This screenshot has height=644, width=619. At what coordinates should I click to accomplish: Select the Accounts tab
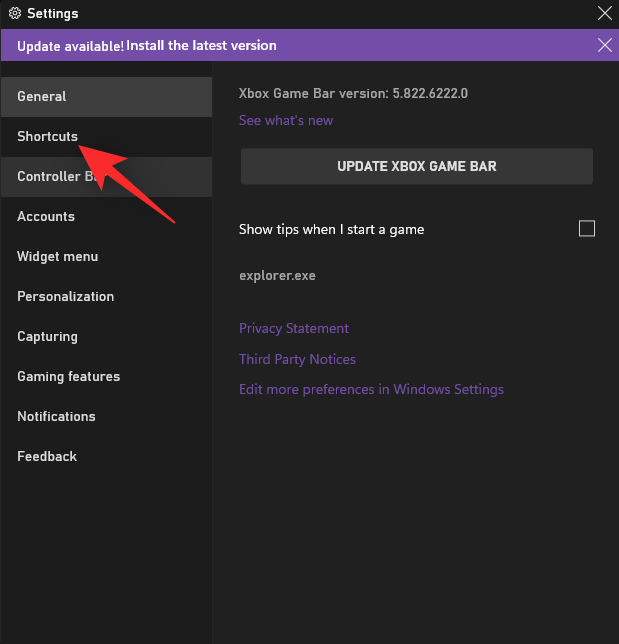pos(106,216)
